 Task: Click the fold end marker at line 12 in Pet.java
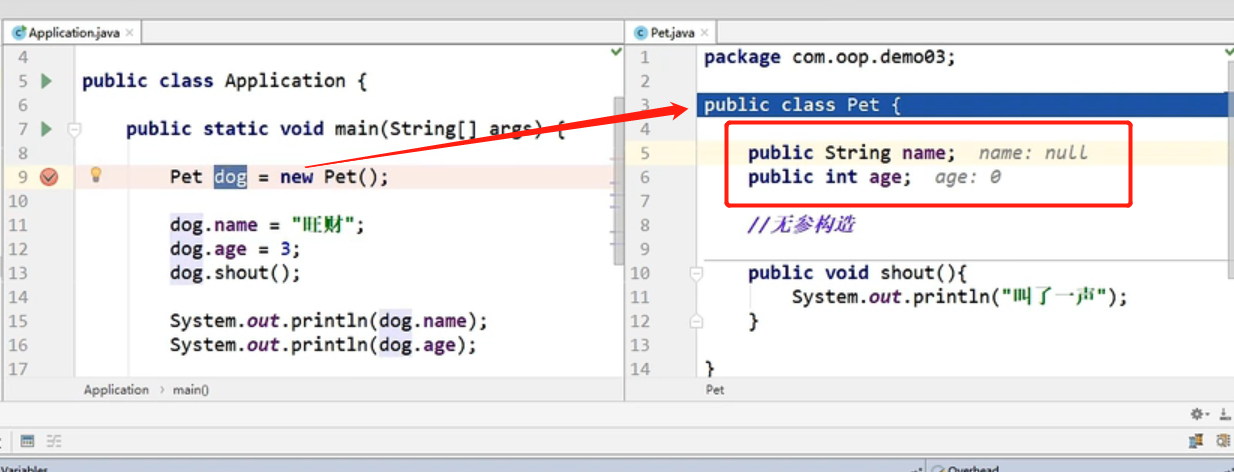pos(697,321)
